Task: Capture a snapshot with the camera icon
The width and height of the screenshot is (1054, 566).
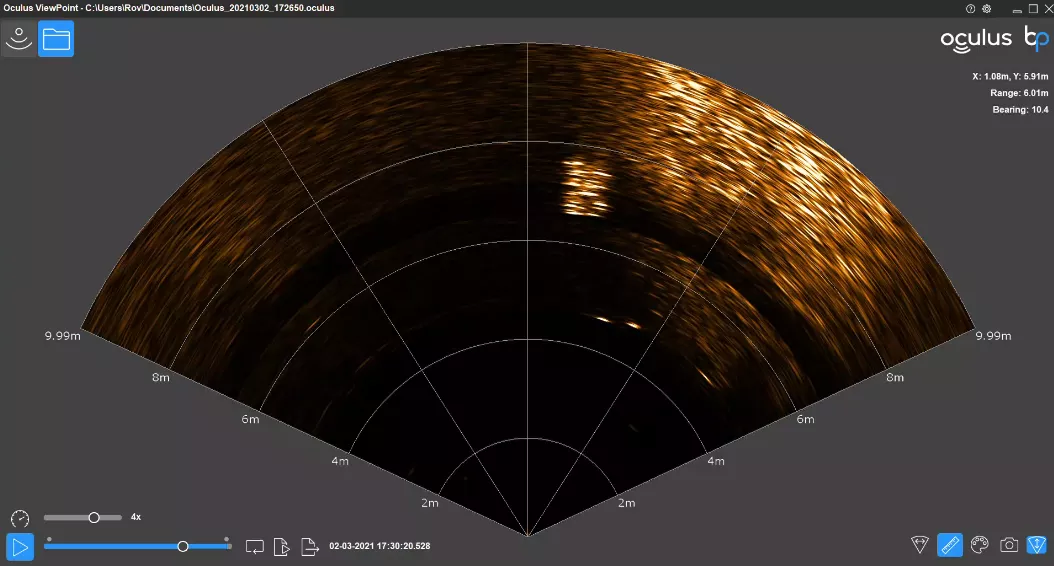Action: coord(1009,545)
